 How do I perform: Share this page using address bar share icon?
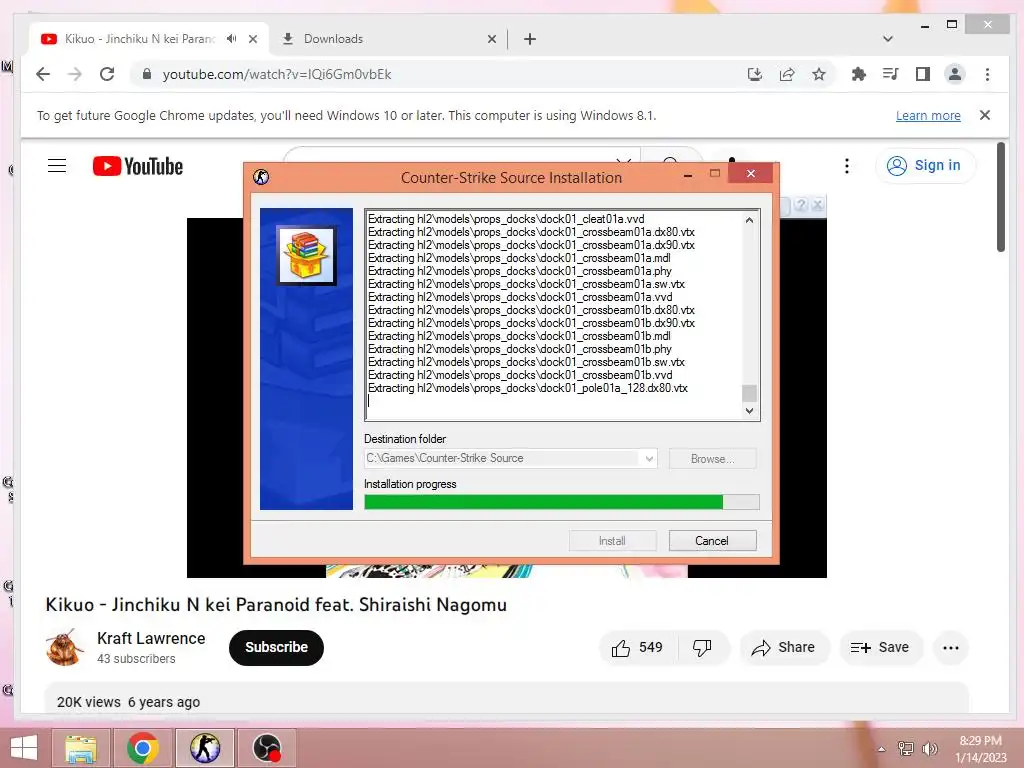[787, 74]
